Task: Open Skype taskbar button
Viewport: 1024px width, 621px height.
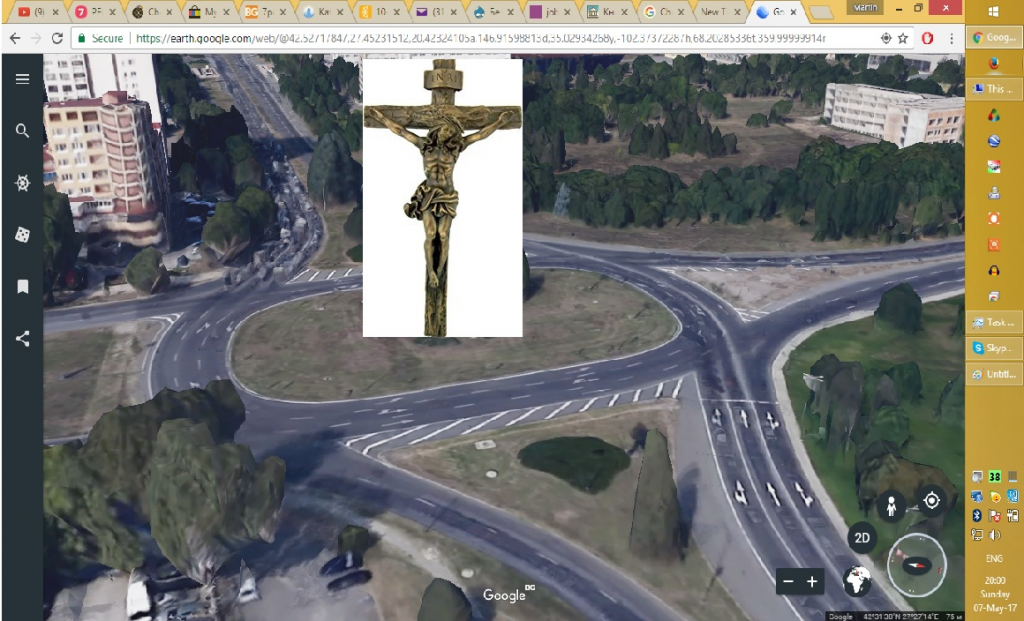Action: [994, 348]
